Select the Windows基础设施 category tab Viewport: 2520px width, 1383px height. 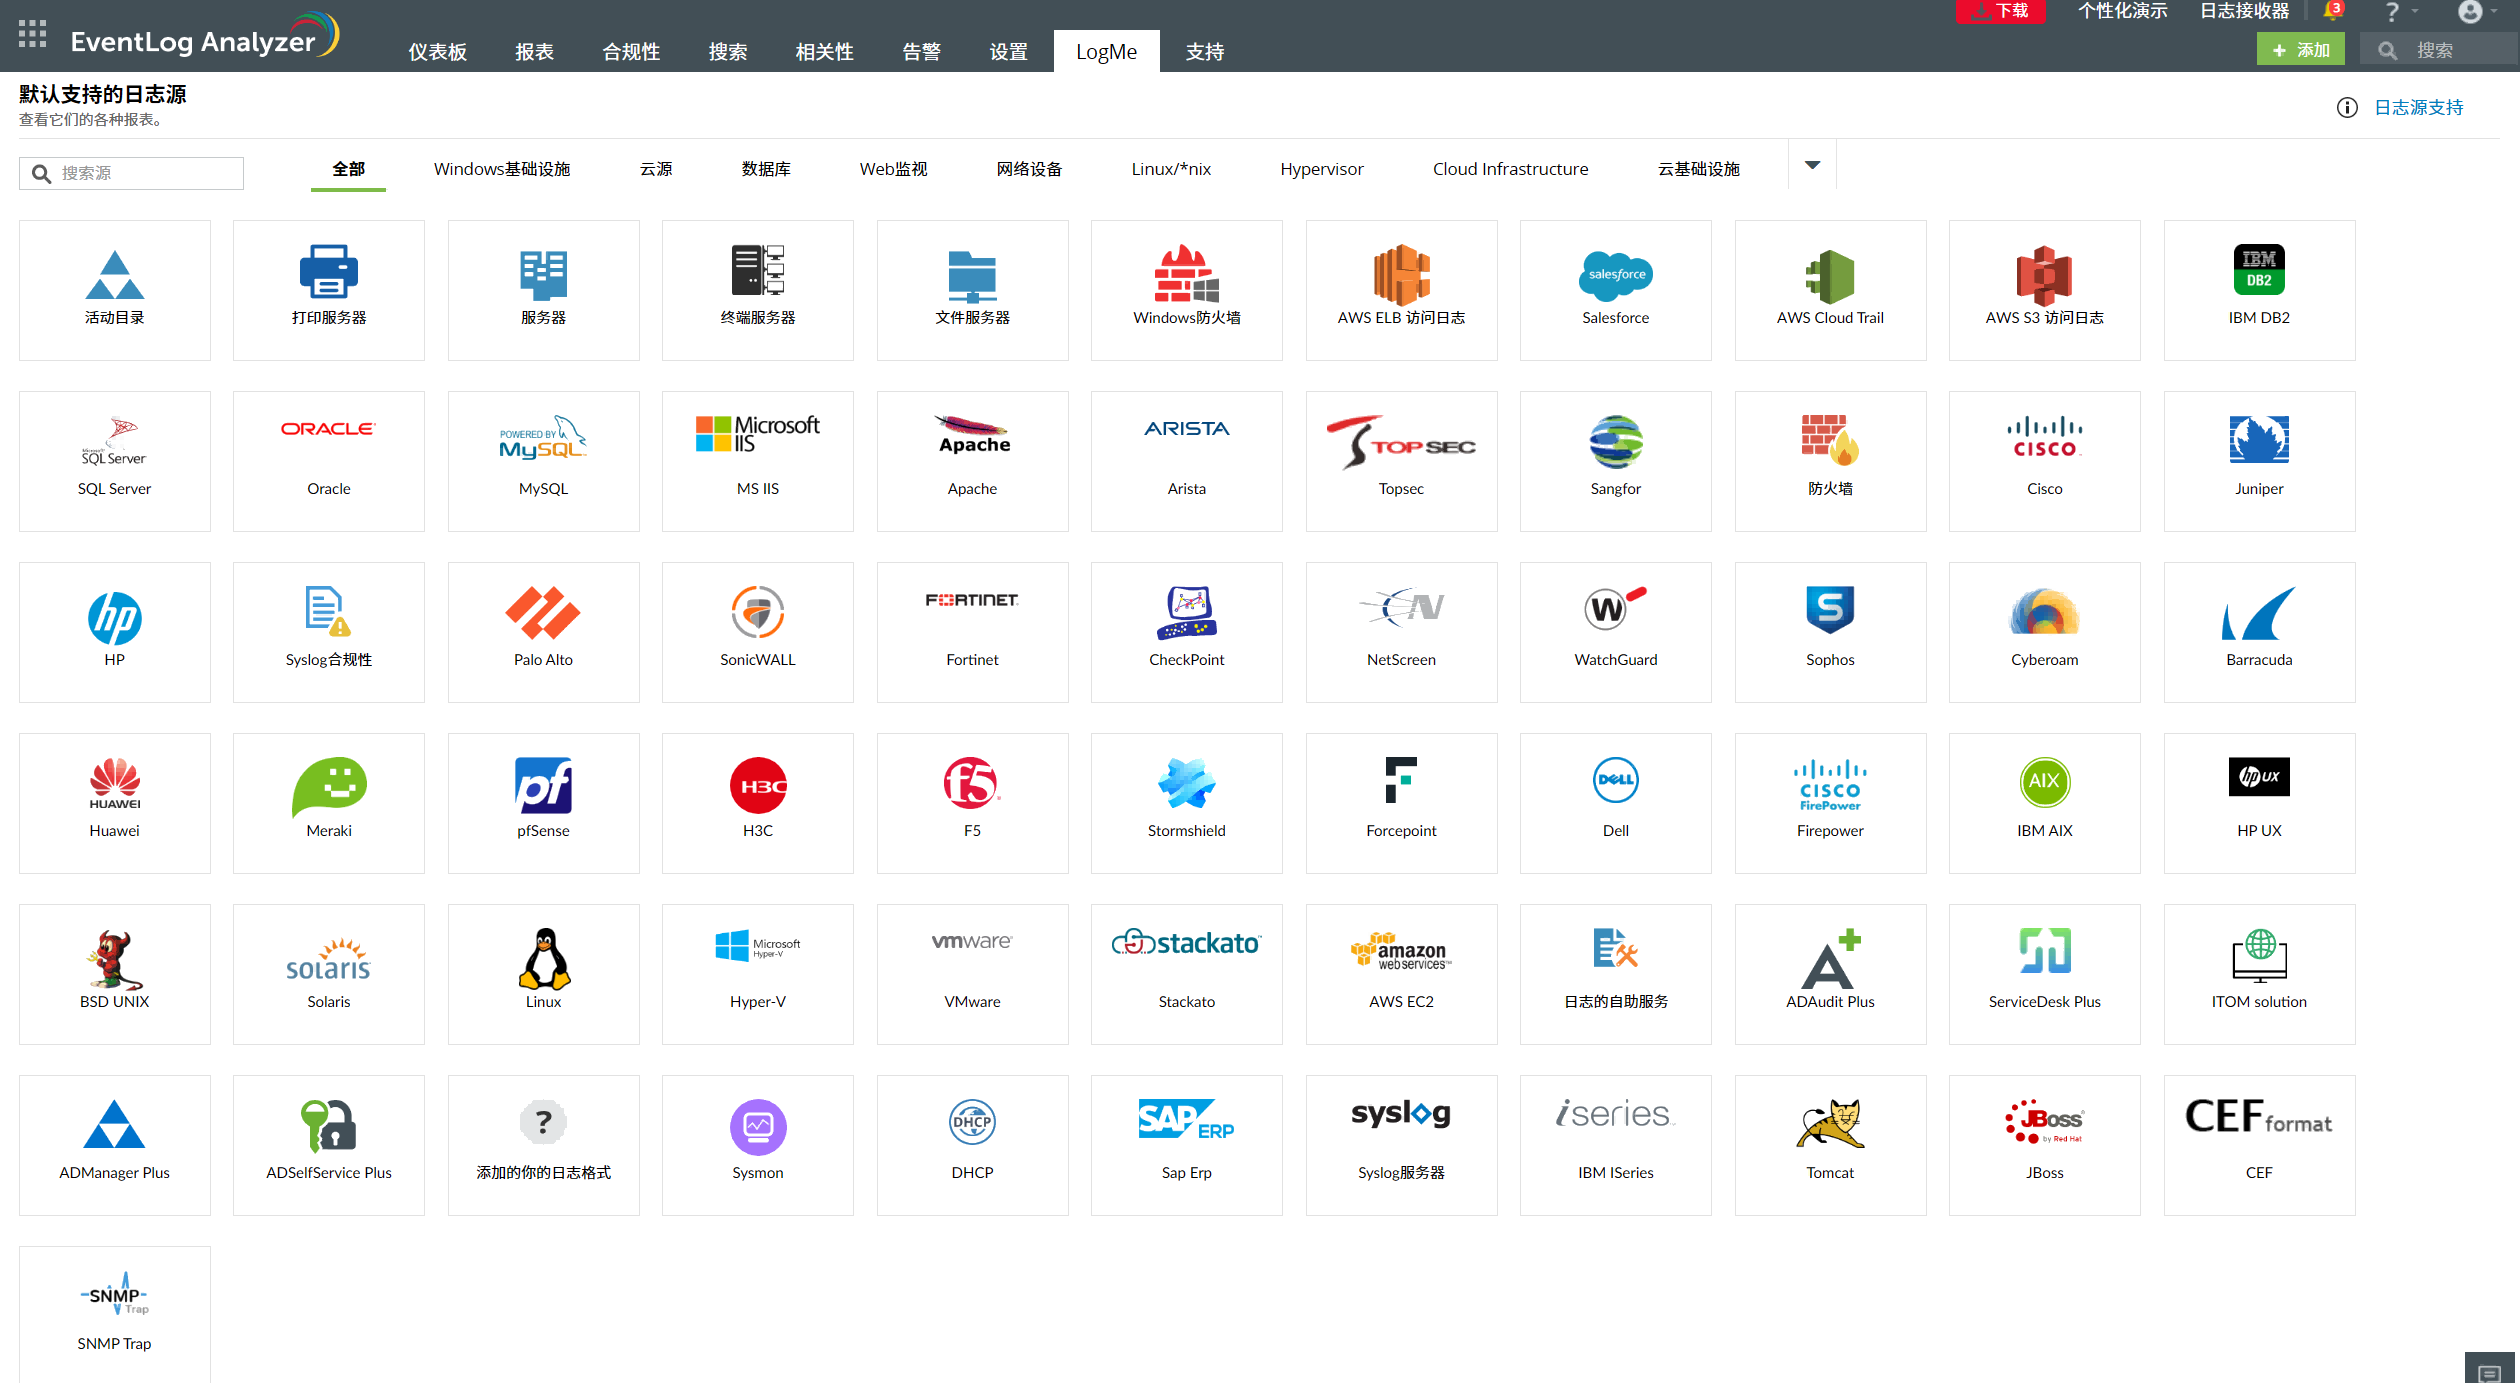tap(501, 169)
